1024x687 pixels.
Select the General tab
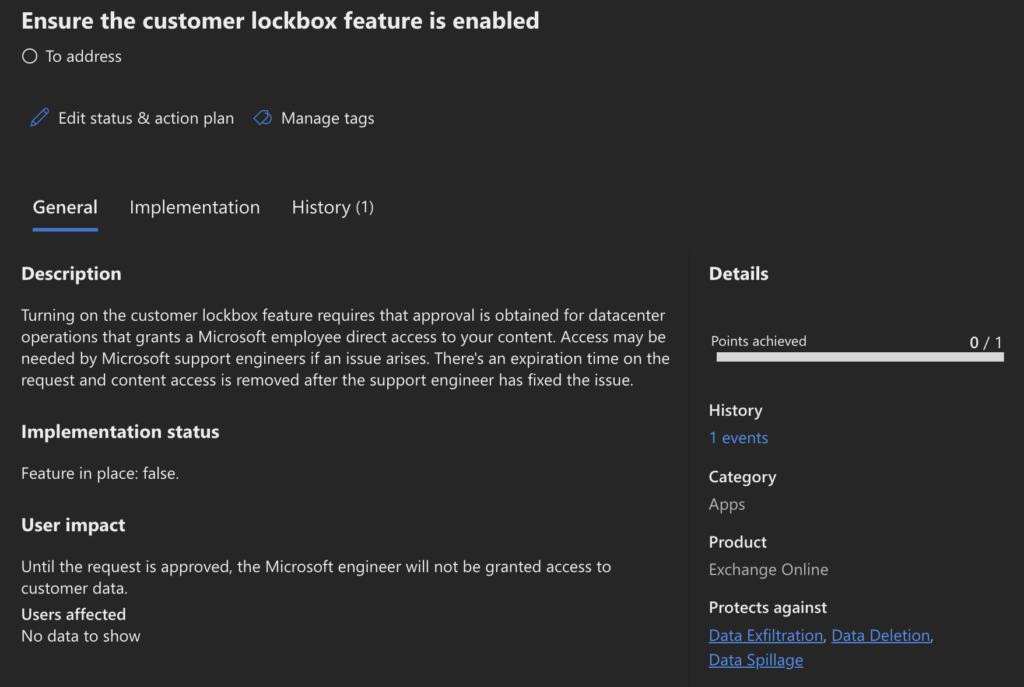point(65,207)
